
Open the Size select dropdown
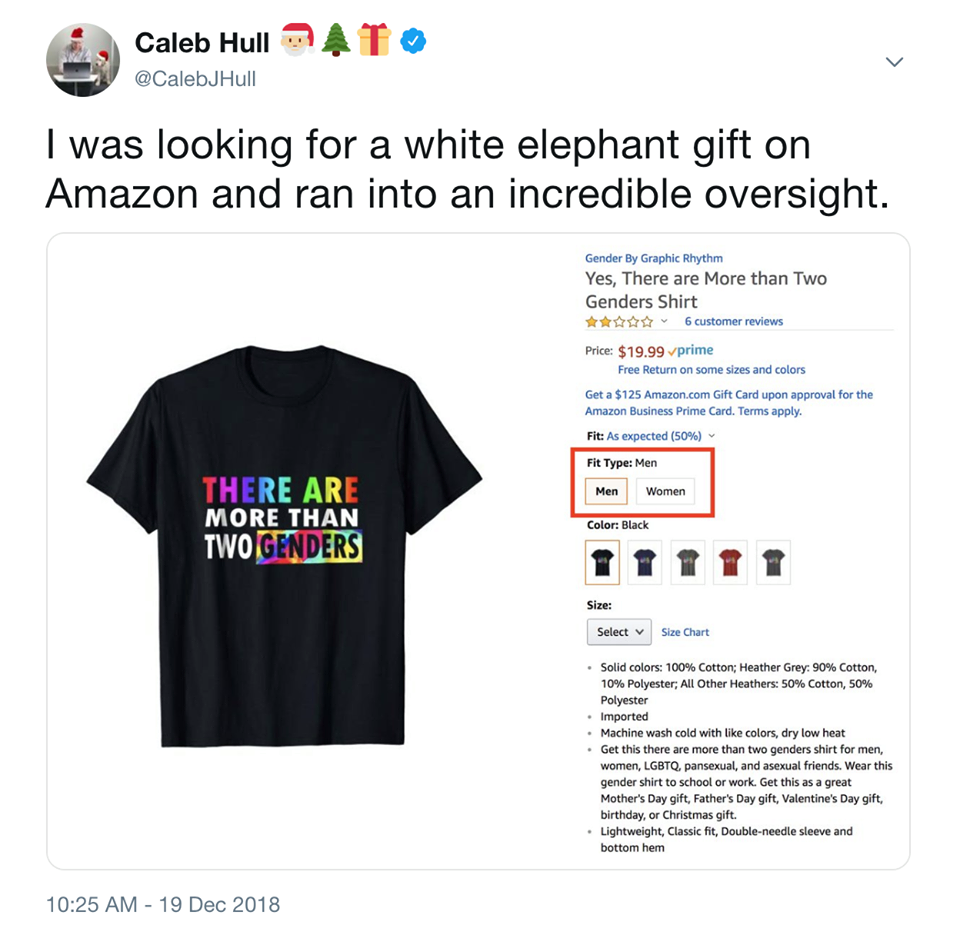point(619,632)
